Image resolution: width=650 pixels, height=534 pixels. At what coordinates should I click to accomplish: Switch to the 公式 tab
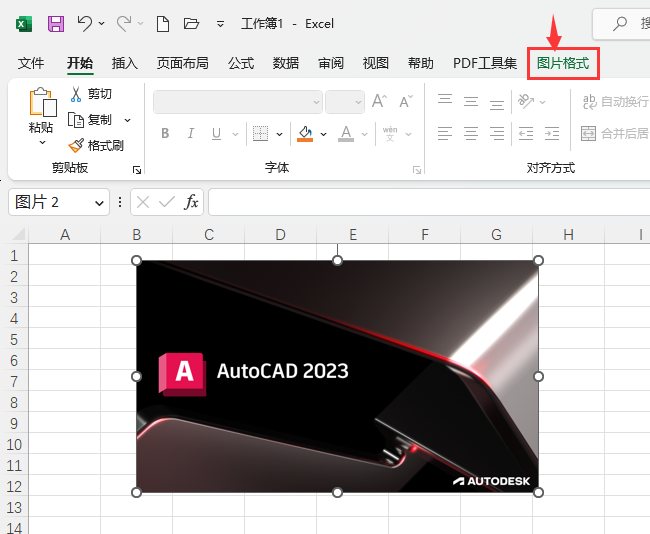tap(241, 63)
